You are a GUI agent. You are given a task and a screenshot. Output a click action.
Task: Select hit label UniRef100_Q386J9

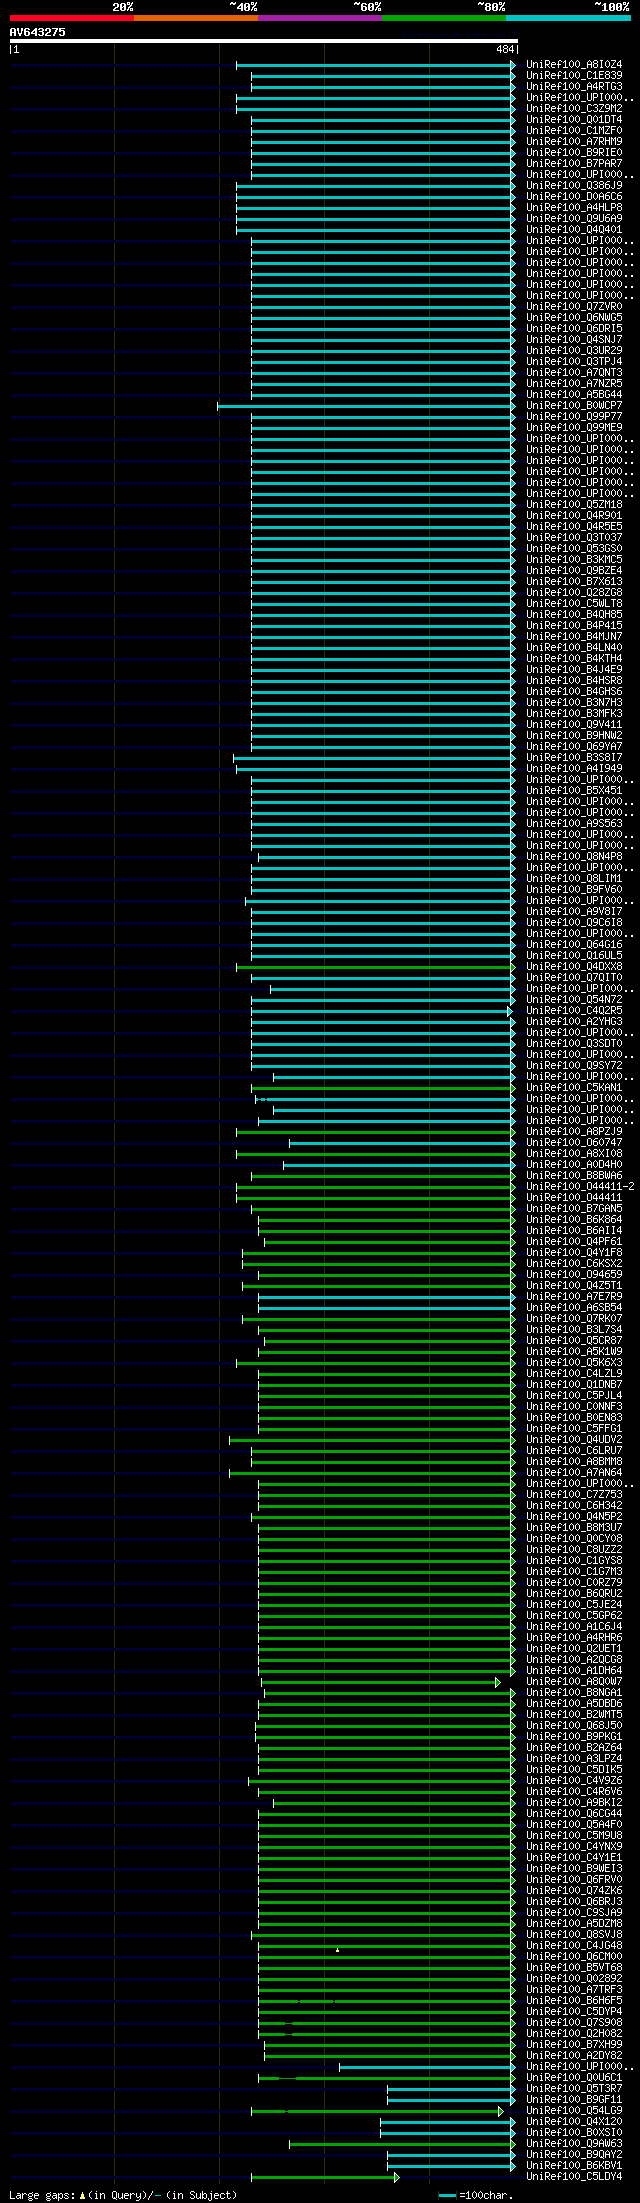(574, 185)
